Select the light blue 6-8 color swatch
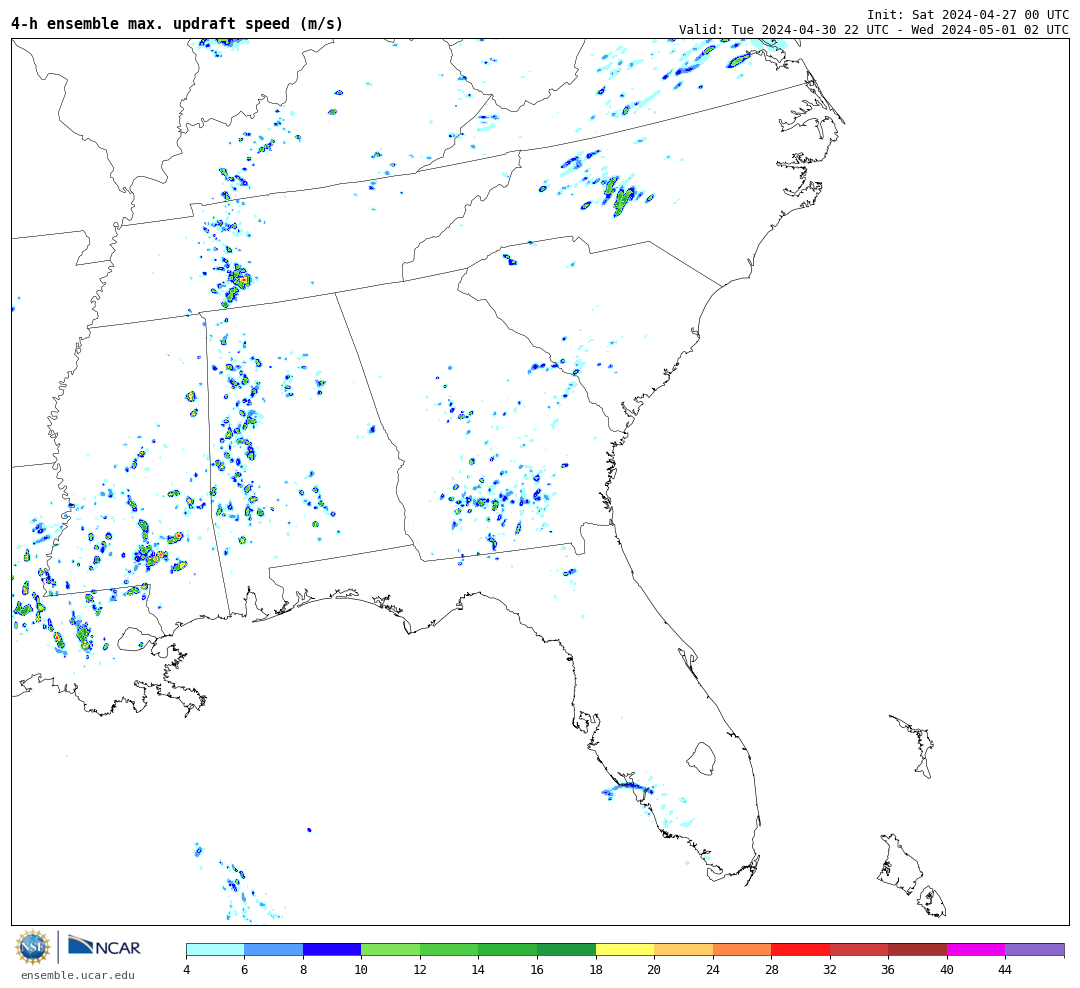1080x988 pixels. [273, 950]
